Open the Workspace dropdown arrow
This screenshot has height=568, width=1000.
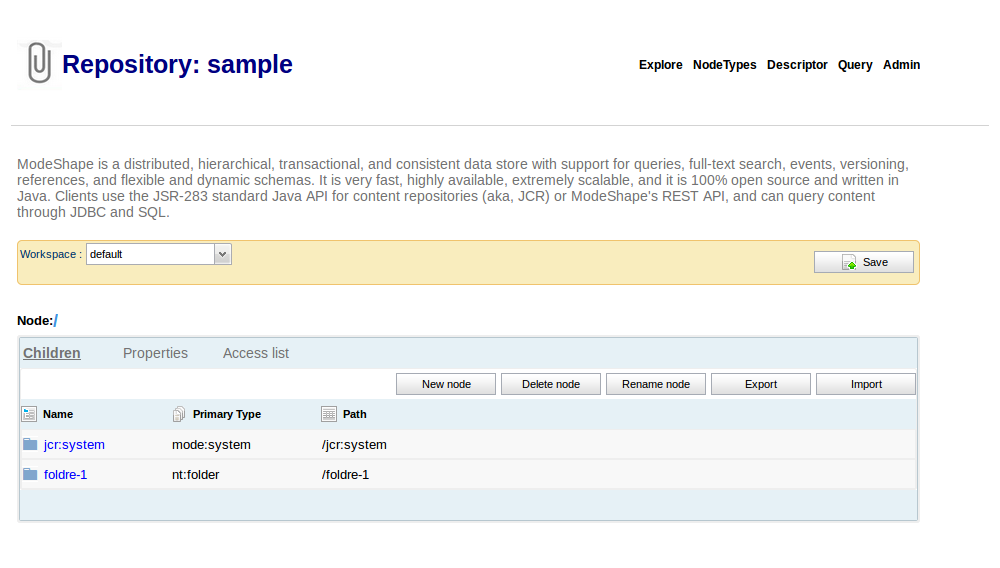pos(222,254)
